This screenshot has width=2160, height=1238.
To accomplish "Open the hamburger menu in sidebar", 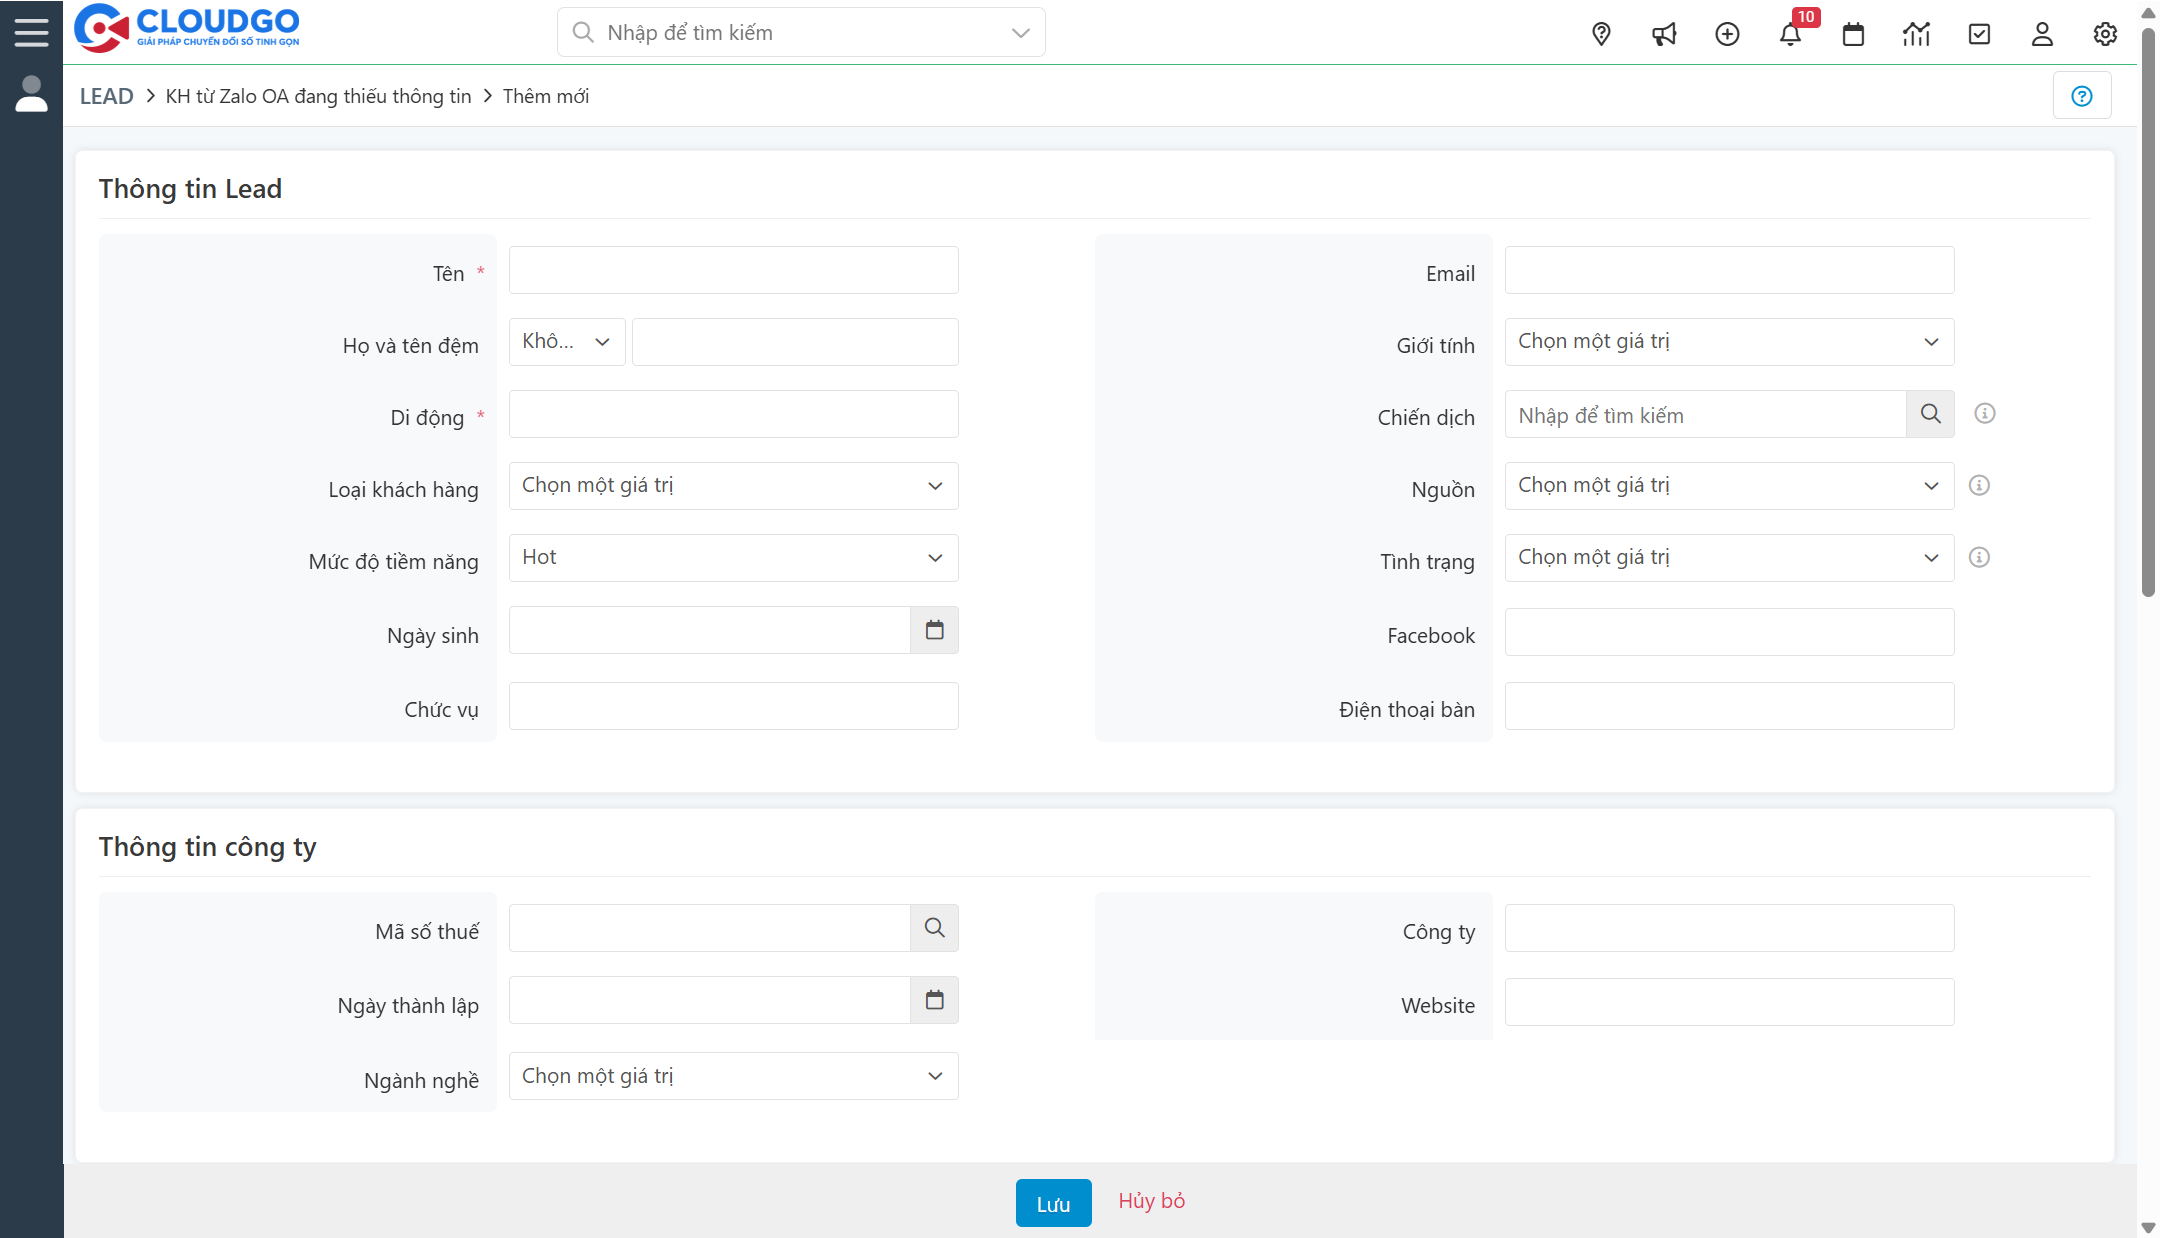I will point(31,32).
